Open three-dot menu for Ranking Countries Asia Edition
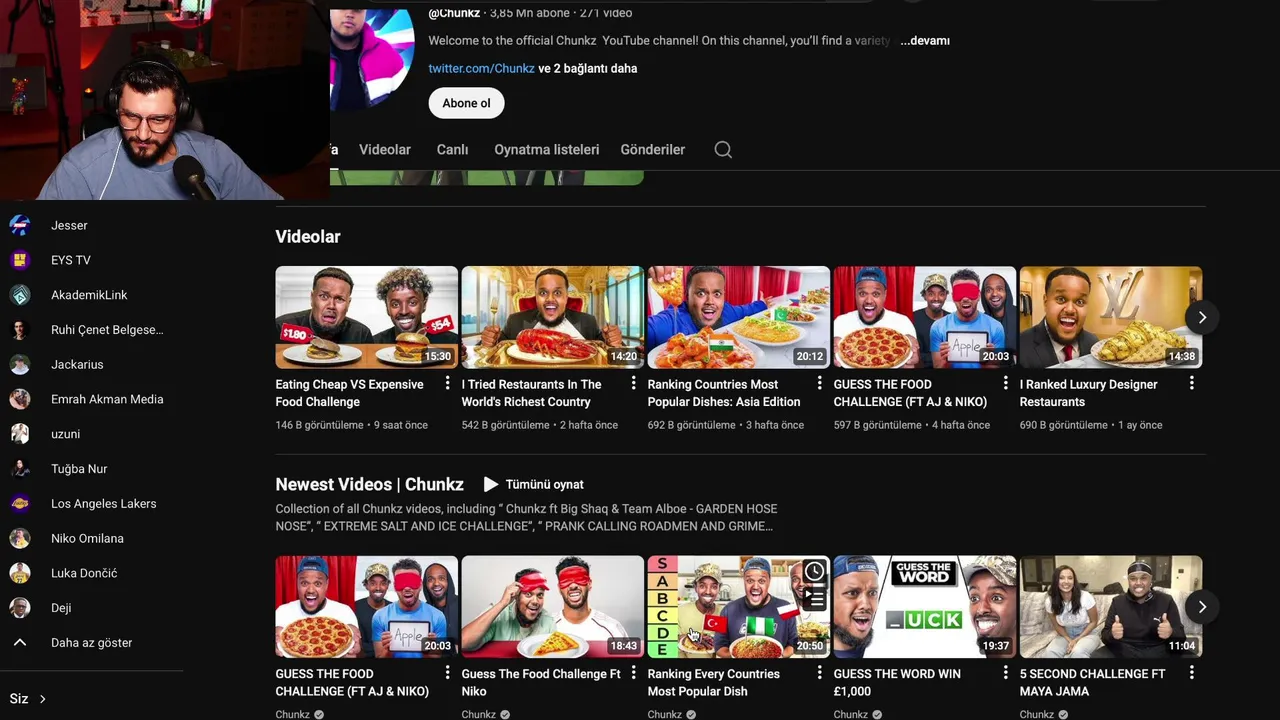Screen dimensions: 1280x720 (819, 383)
